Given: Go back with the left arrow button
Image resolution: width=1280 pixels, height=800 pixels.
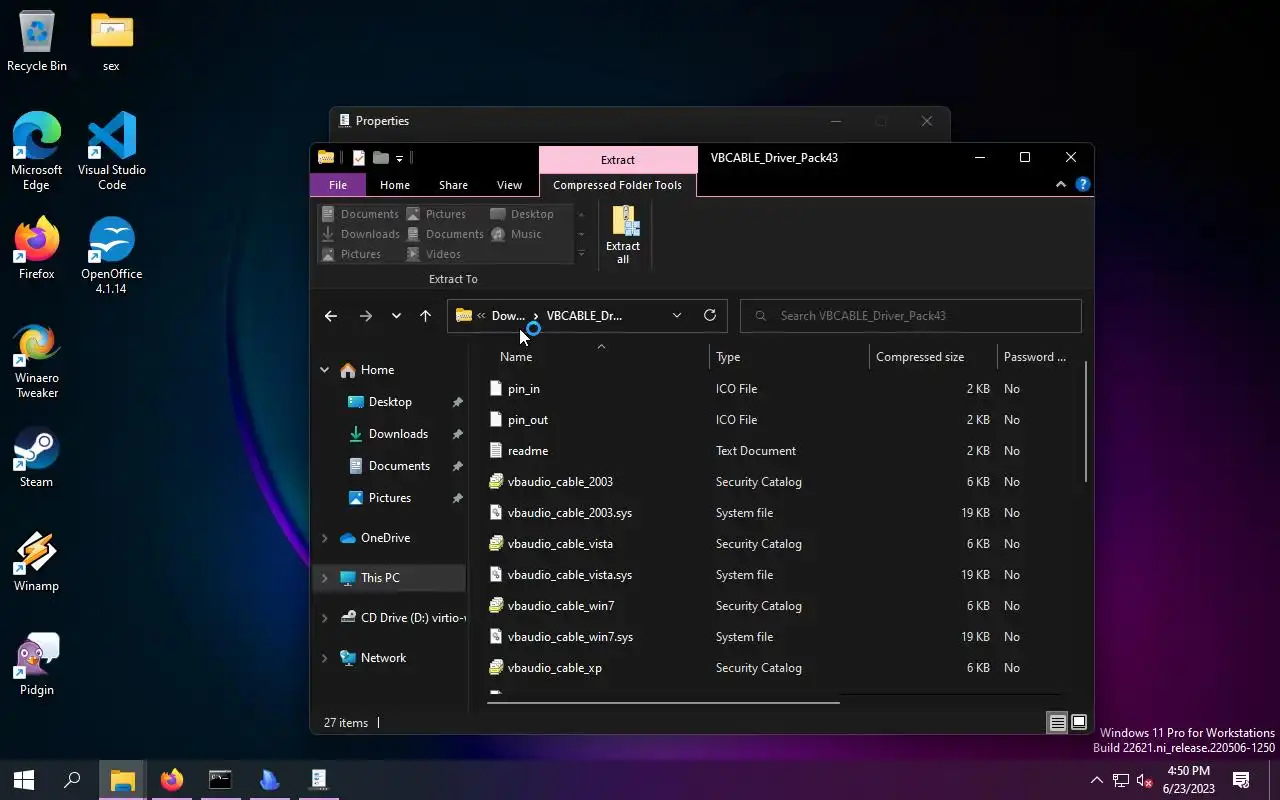Looking at the screenshot, I should (x=331, y=316).
